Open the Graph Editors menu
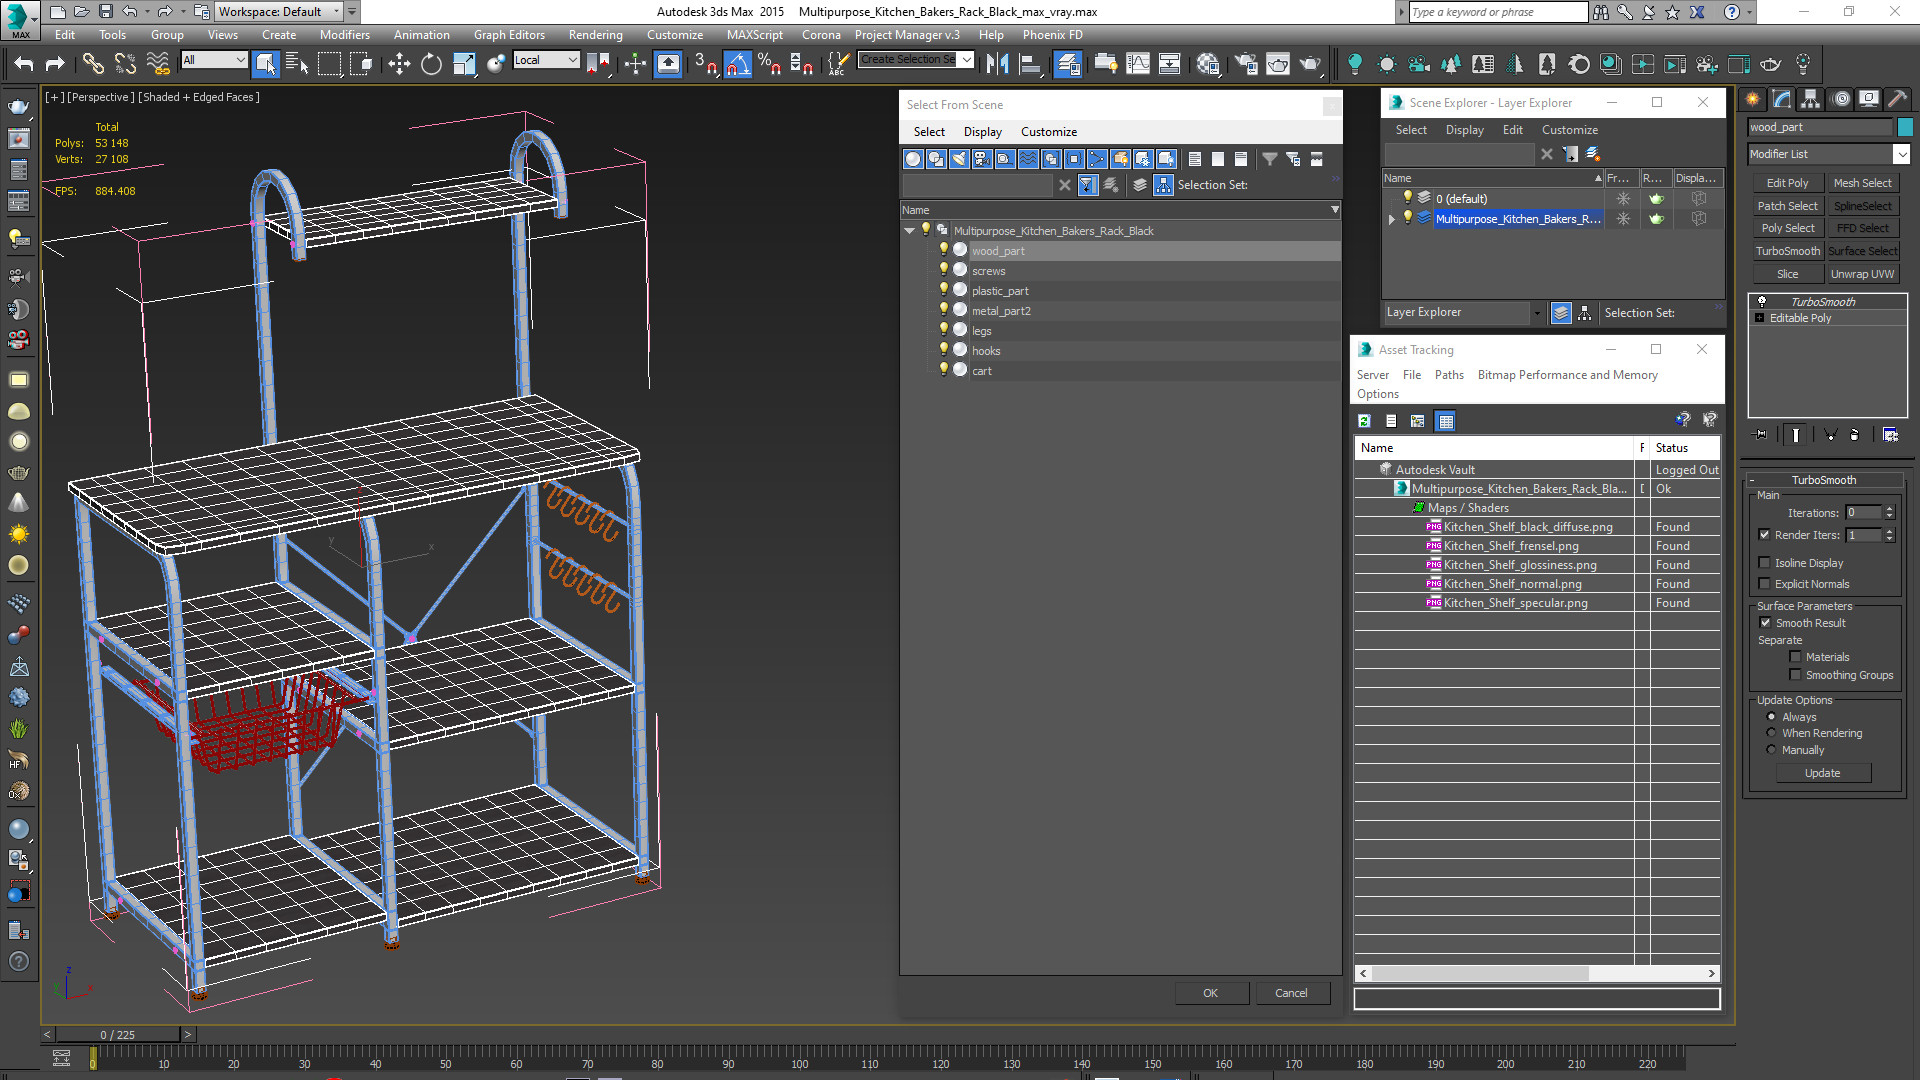Image resolution: width=1920 pixels, height=1080 pixels. click(509, 35)
